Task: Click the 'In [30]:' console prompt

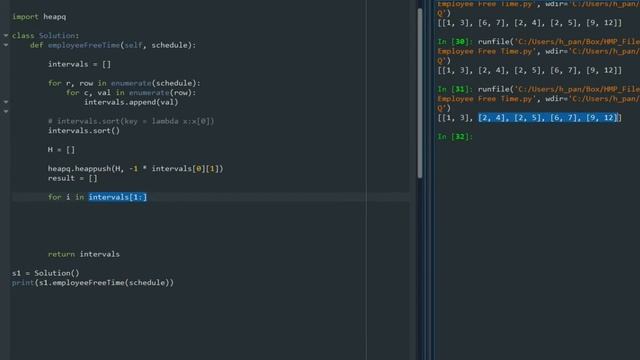Action: 455,42
